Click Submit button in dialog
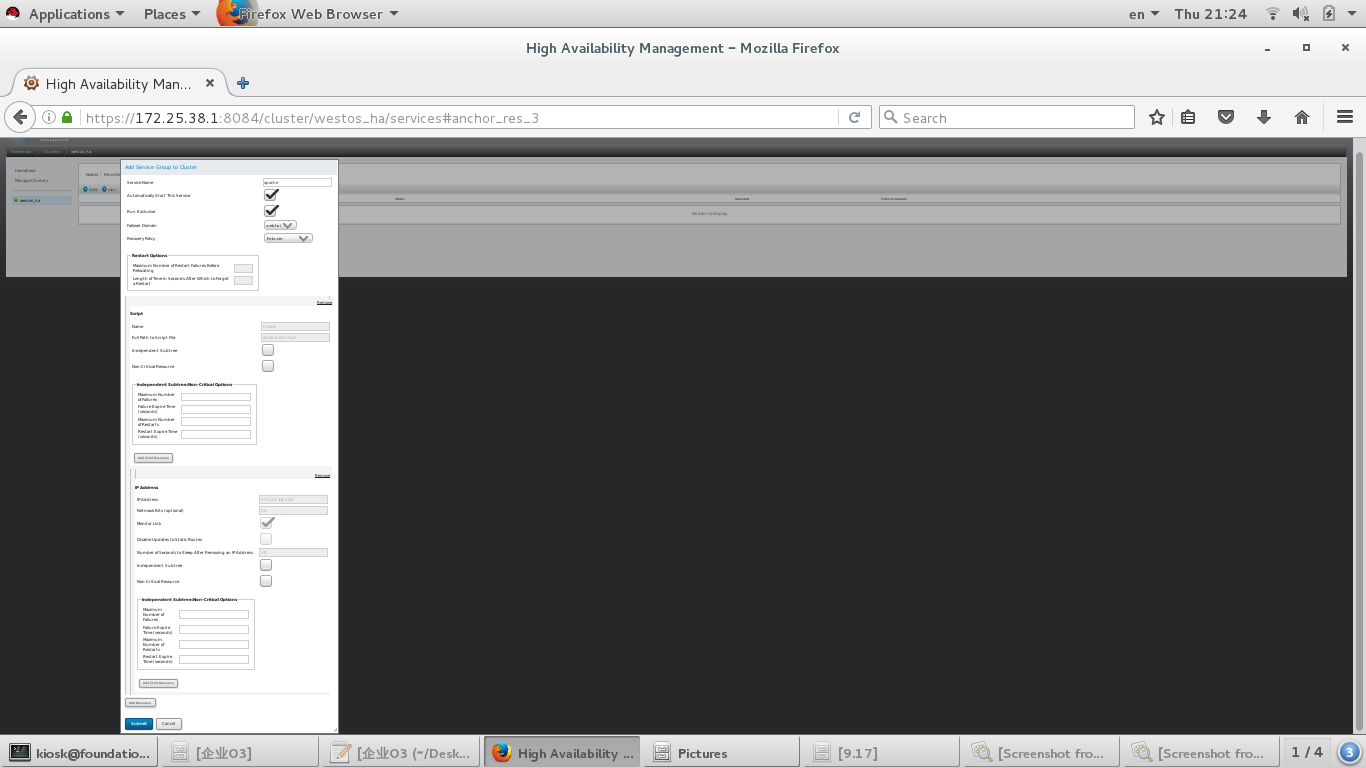Viewport: 1366px width, 768px height. (x=139, y=723)
